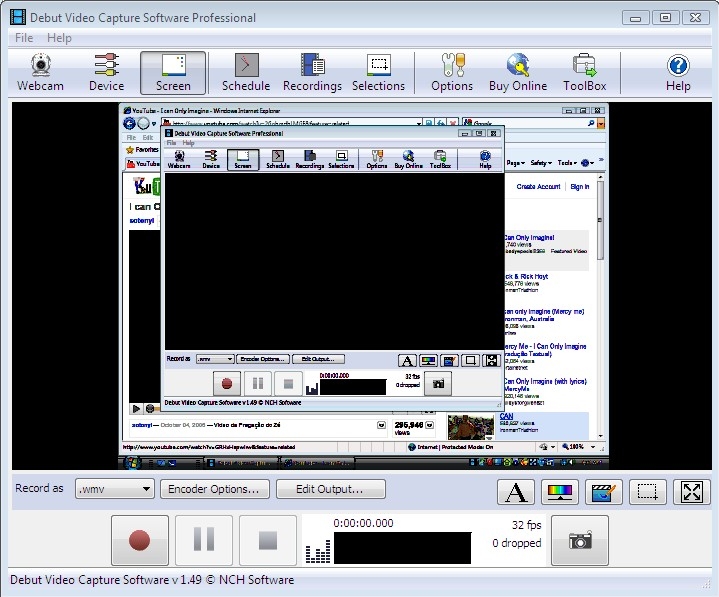Click the Buy Online toolbar icon
Screen dimensions: 719x597
pos(517,73)
